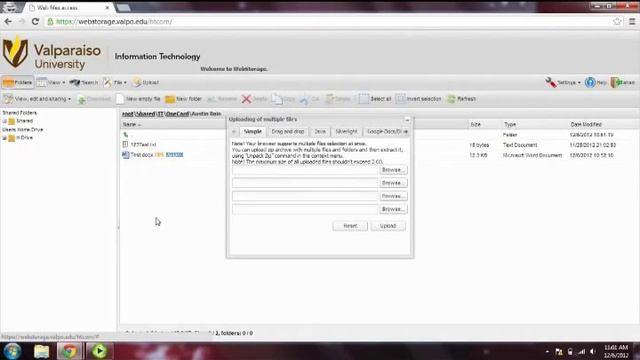
Task: Switch to the Drag and drop tab
Action: [288, 131]
